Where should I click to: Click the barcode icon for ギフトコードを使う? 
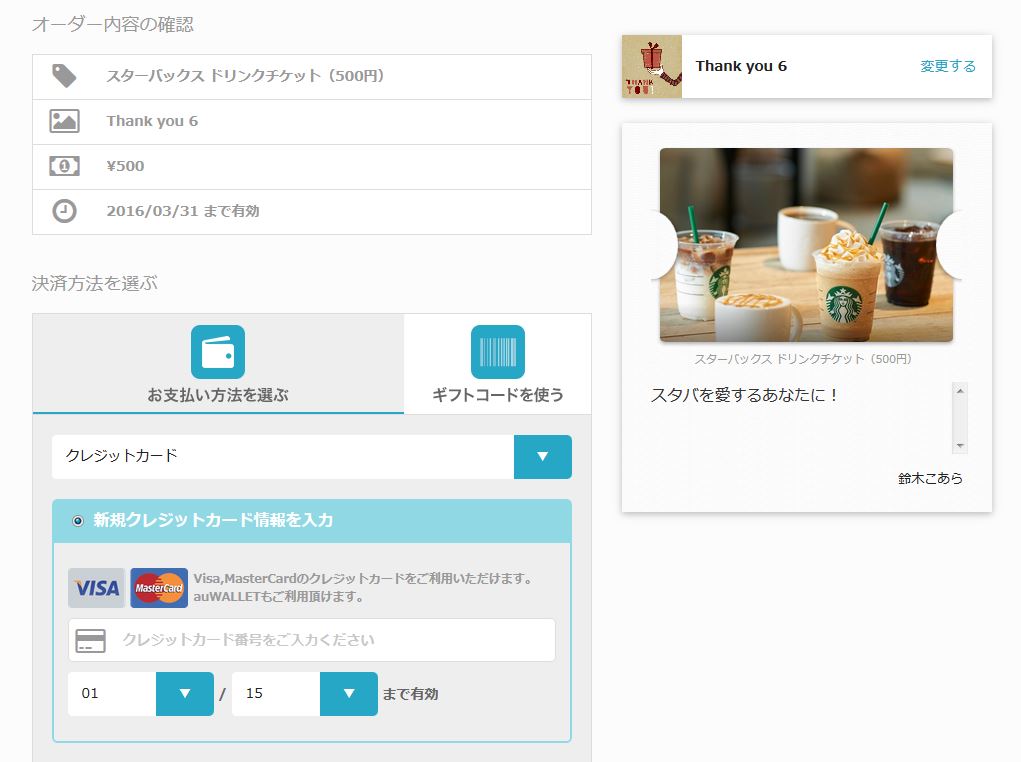(x=497, y=352)
